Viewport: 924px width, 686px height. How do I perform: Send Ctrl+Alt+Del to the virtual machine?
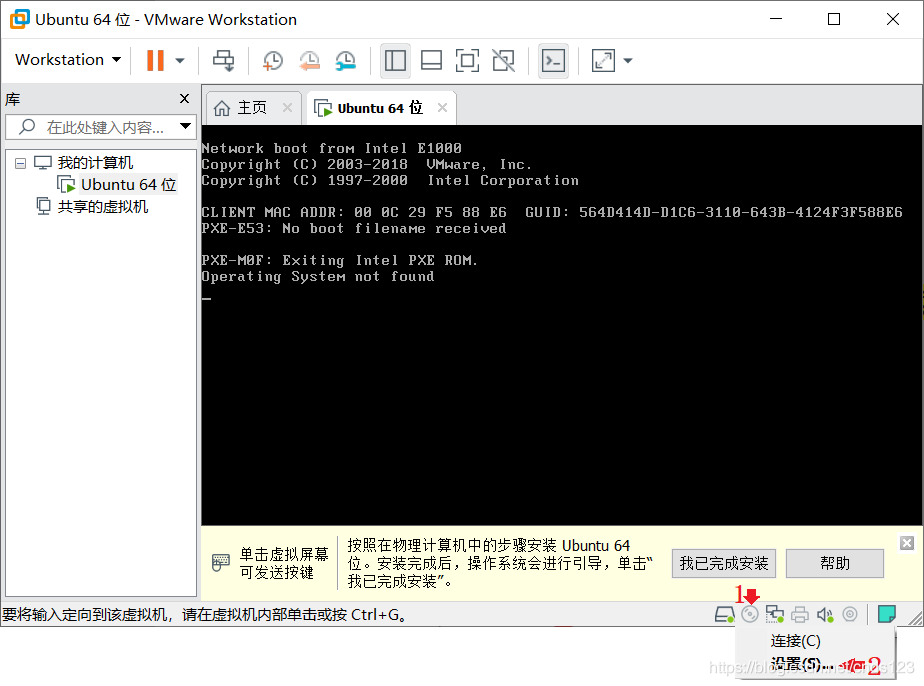pos(223,60)
